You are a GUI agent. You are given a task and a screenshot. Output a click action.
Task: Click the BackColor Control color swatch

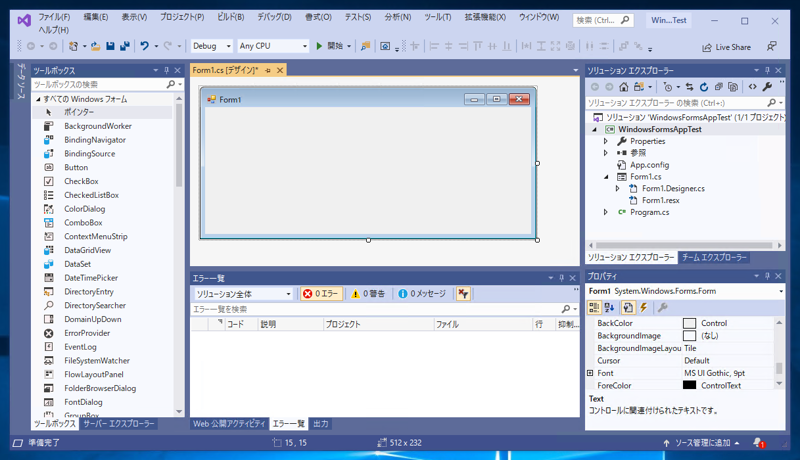[x=689, y=323]
